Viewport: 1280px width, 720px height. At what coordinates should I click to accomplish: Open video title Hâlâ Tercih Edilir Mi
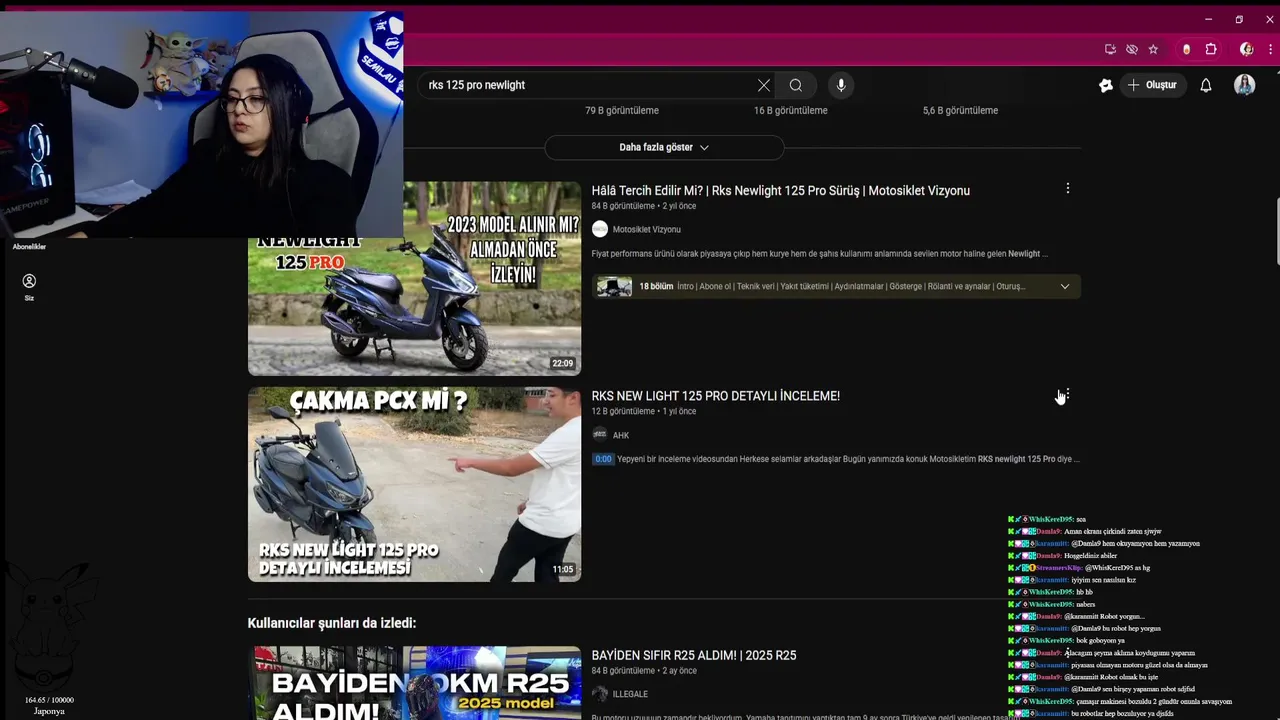coord(780,191)
